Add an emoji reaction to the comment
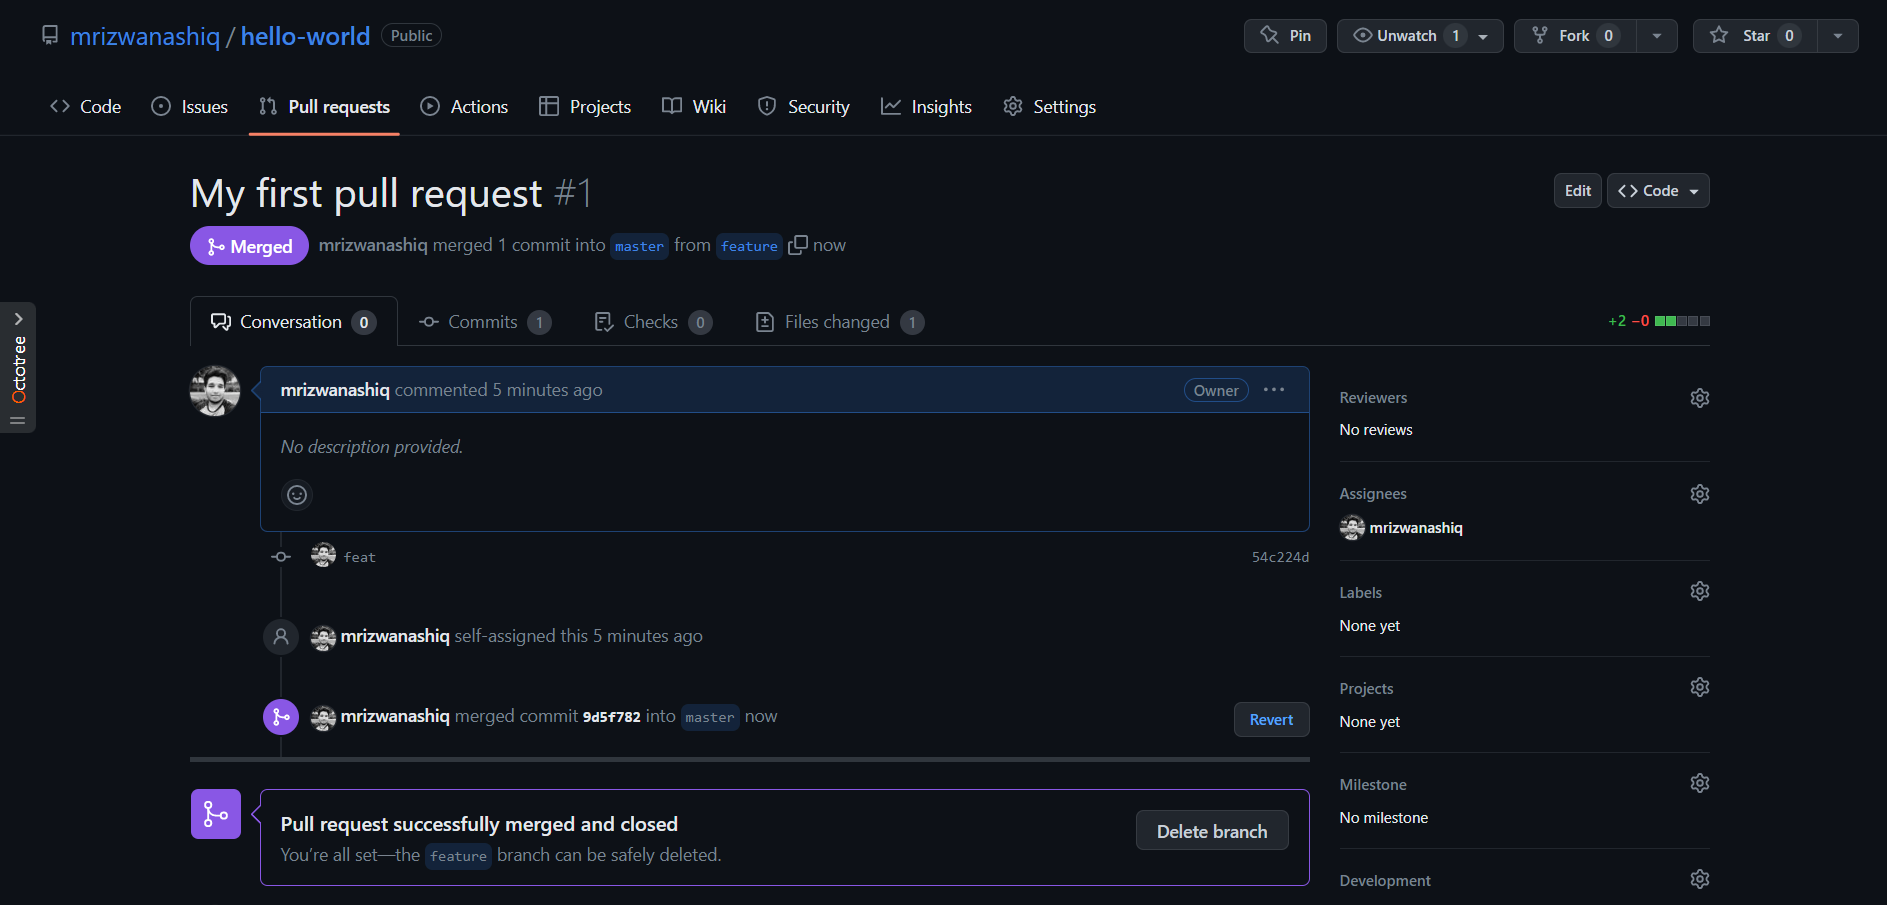The image size is (1887, 905). tap(297, 495)
